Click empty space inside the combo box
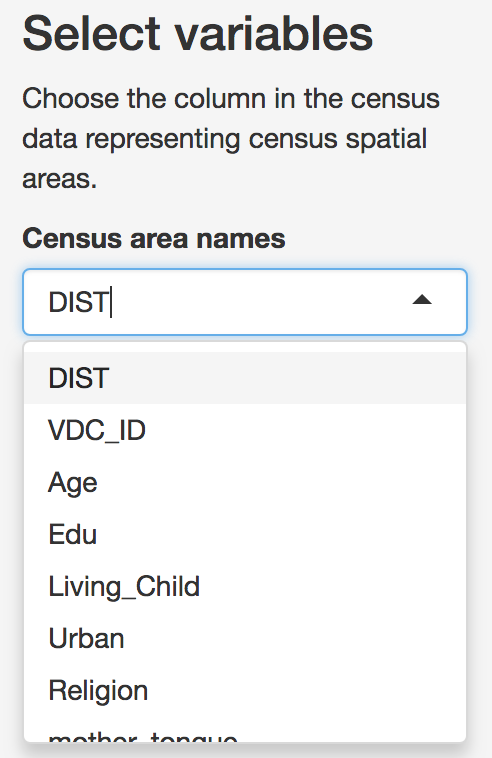The image size is (492, 758). [x=261, y=302]
